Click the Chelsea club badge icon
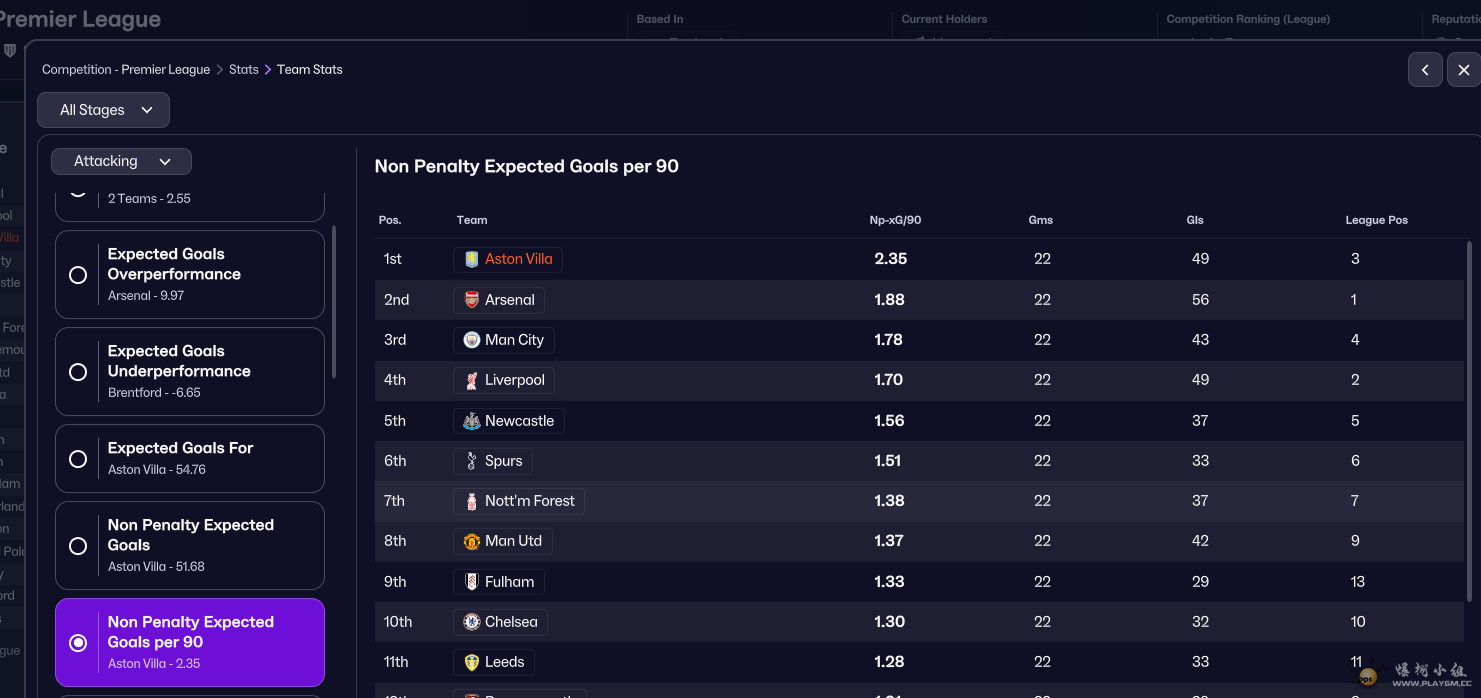The width and height of the screenshot is (1481, 698). point(471,622)
